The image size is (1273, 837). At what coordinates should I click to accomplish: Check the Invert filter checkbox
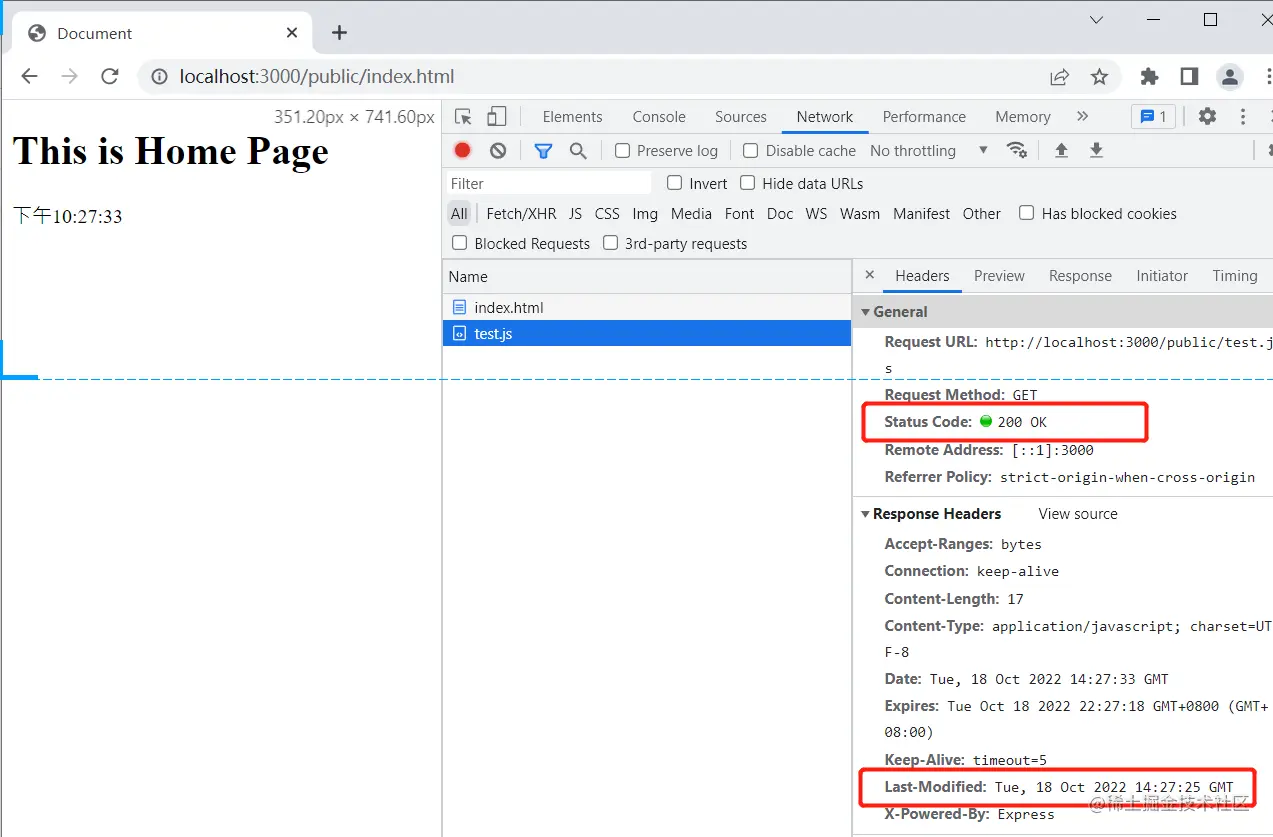coord(675,183)
